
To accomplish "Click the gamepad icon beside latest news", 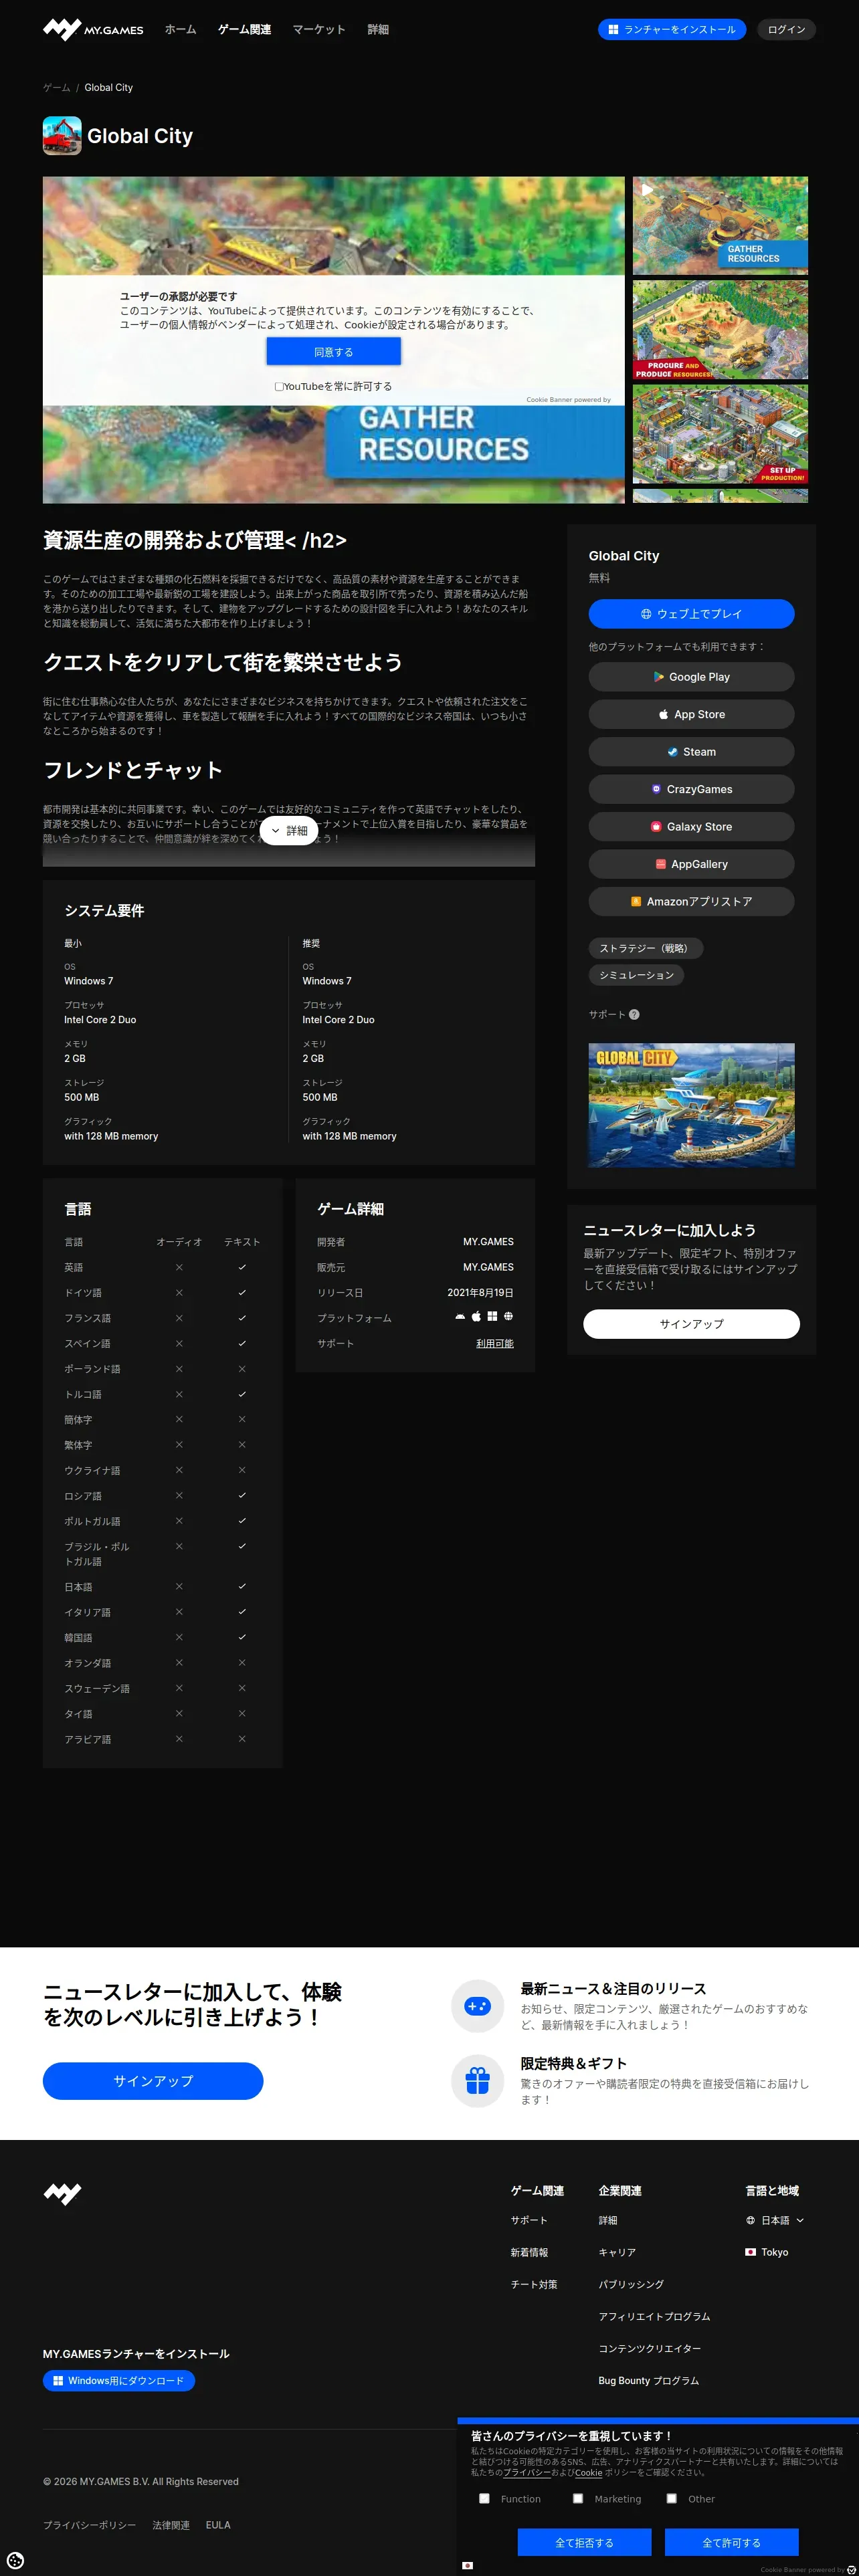I will [x=477, y=2006].
